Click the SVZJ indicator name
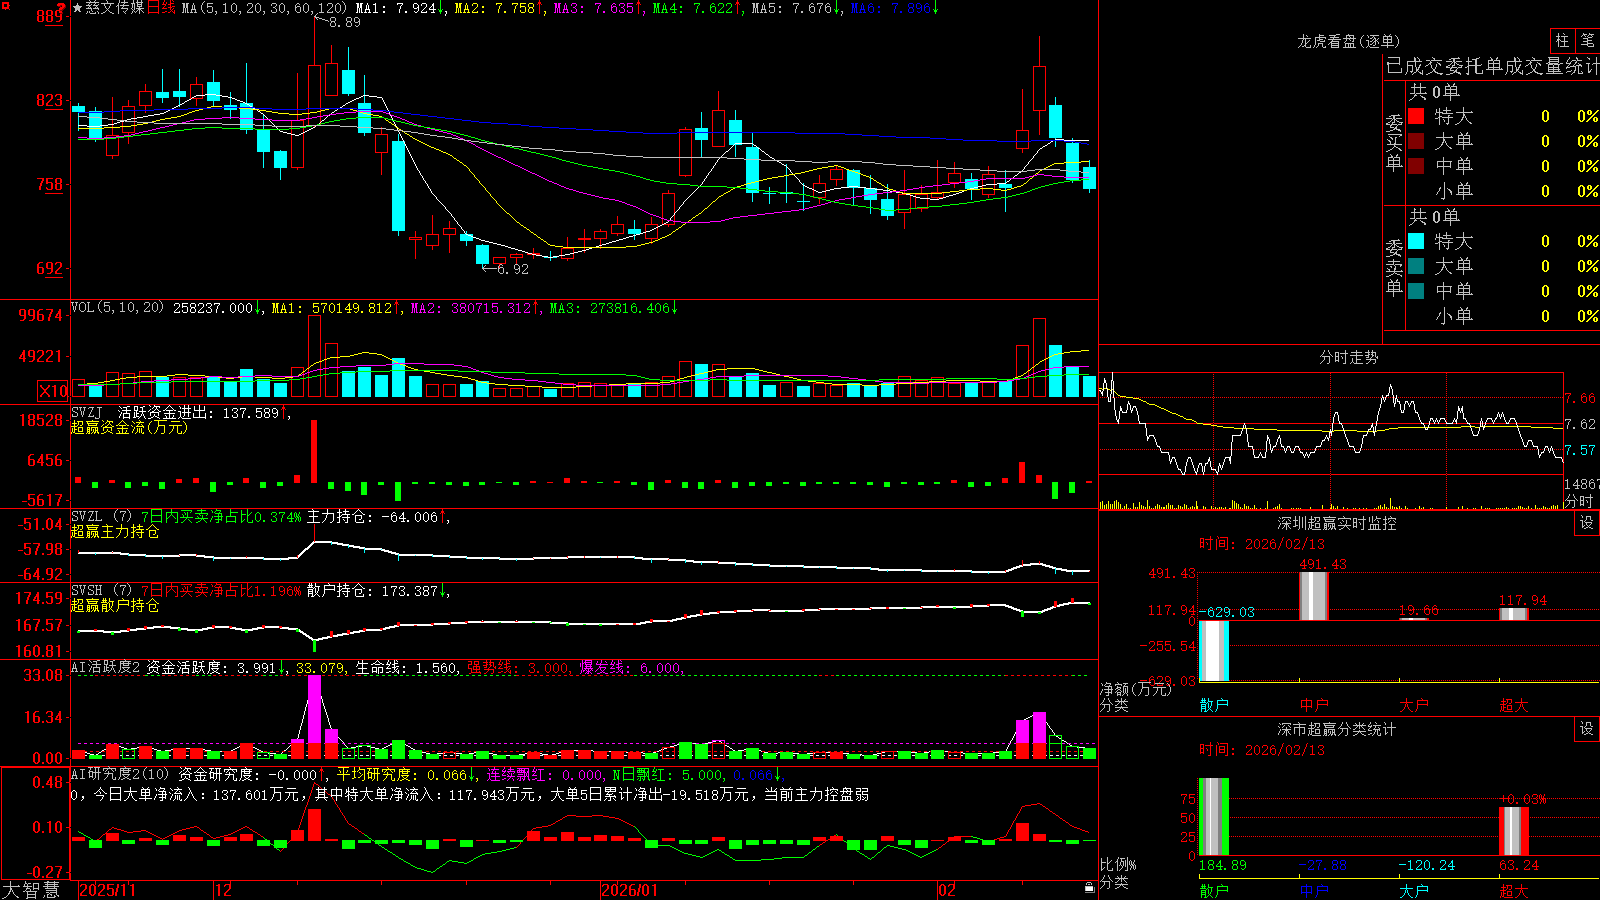 87,412
